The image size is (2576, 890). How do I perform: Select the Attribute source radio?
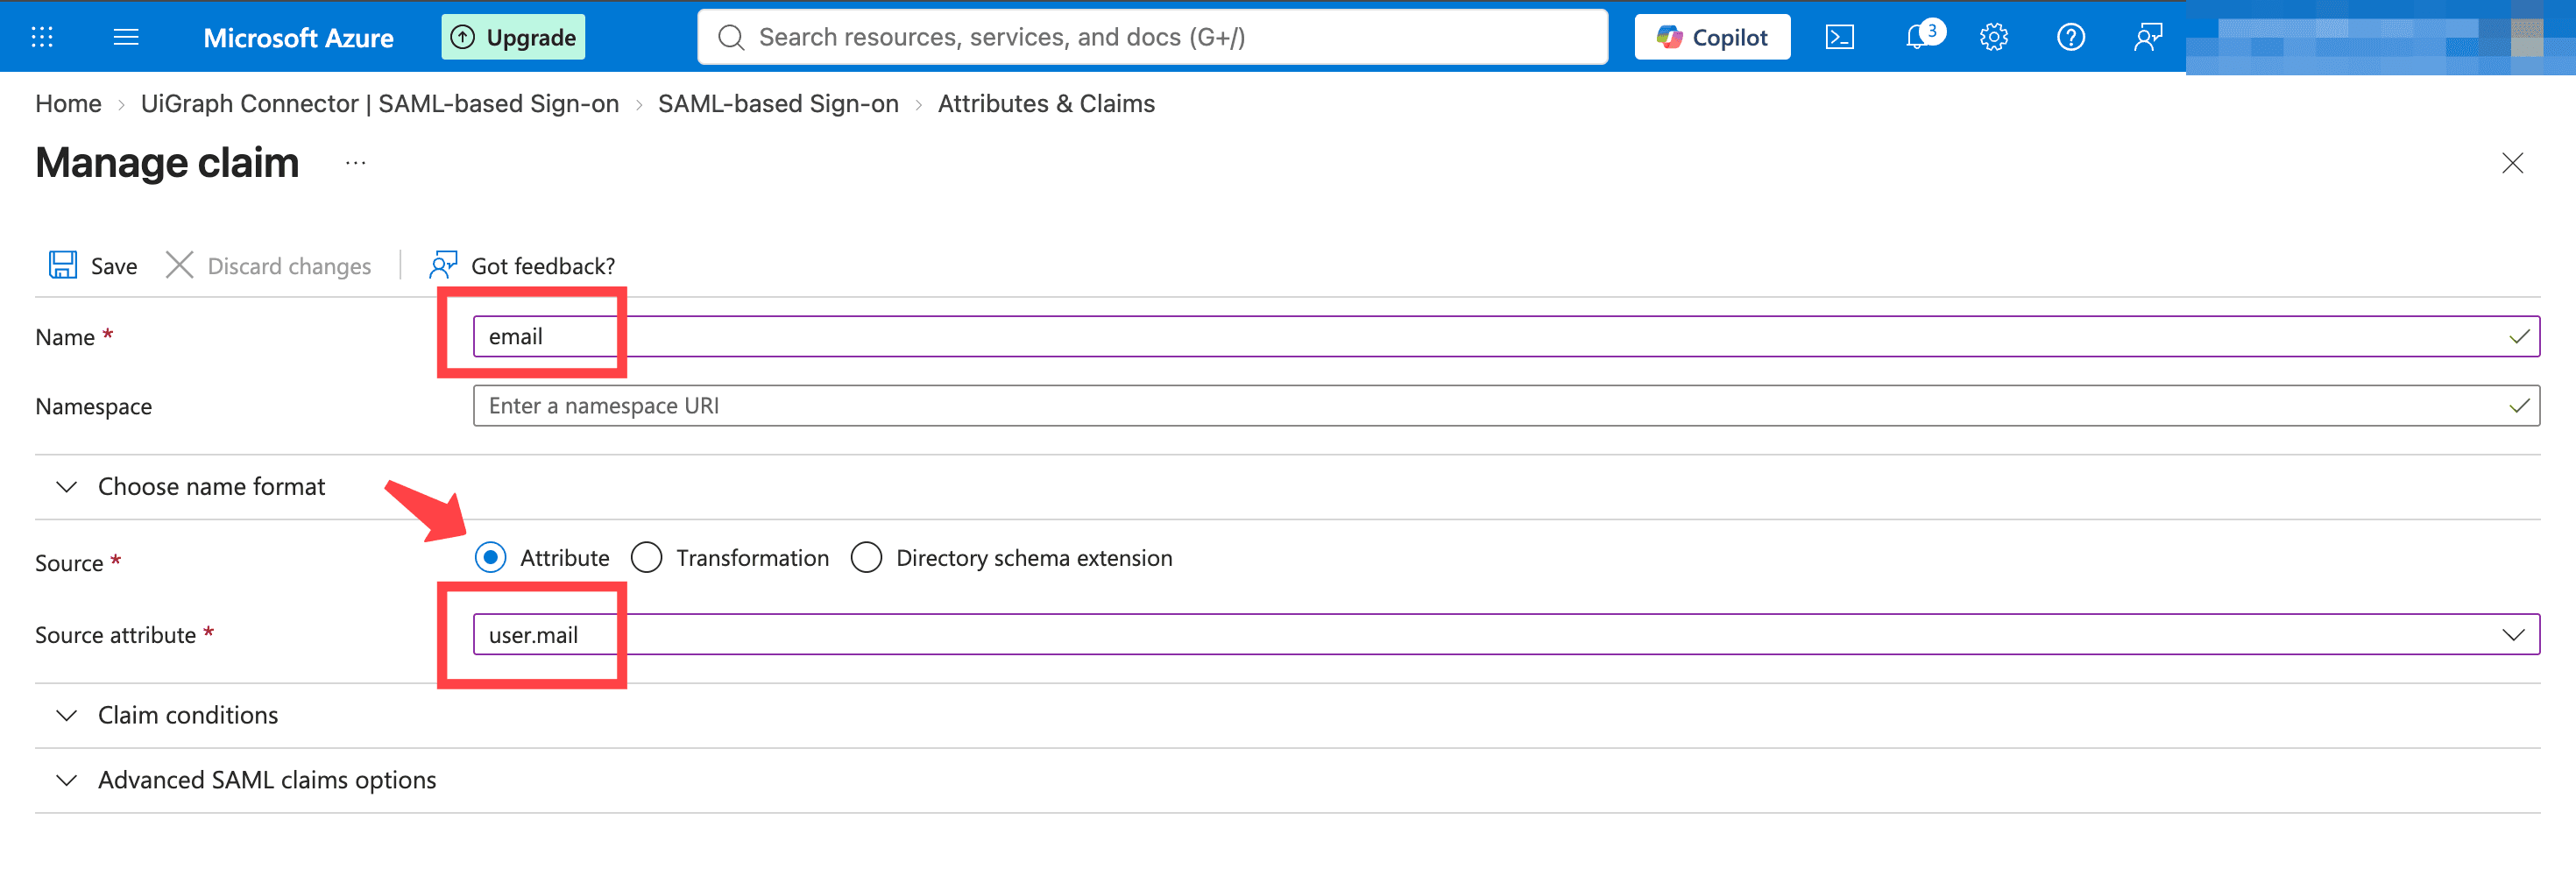click(x=491, y=557)
